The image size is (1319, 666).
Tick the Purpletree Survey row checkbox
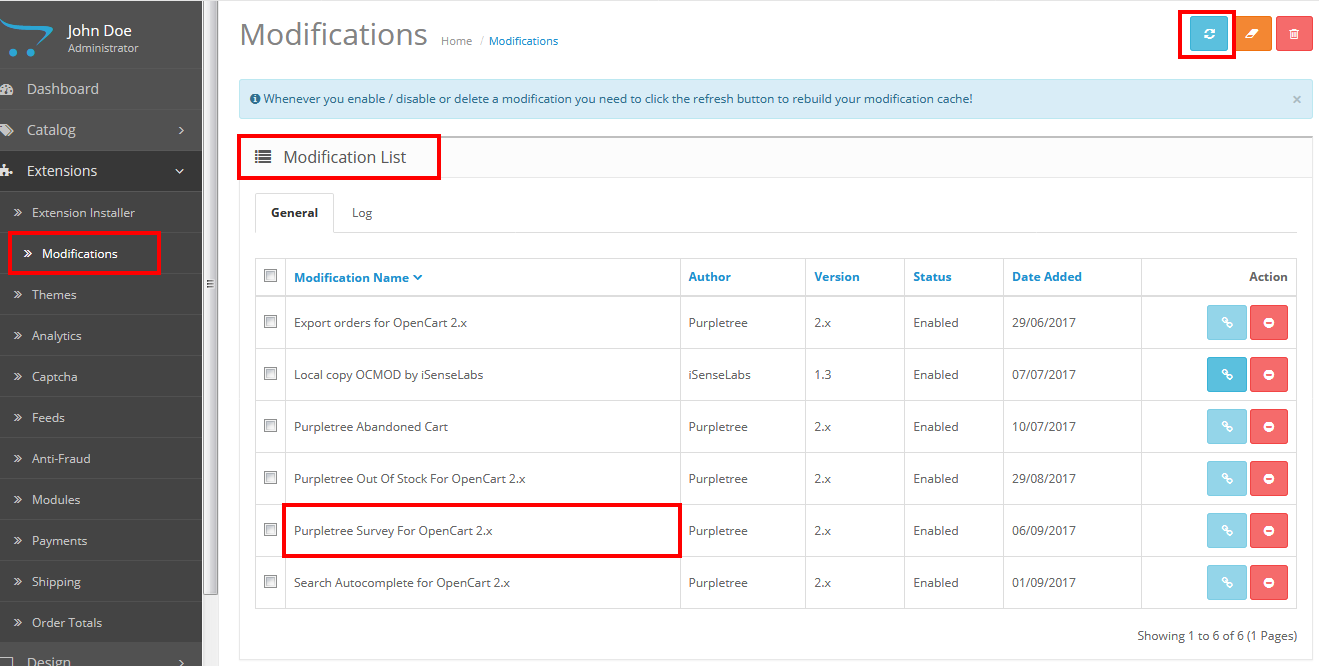(x=270, y=530)
